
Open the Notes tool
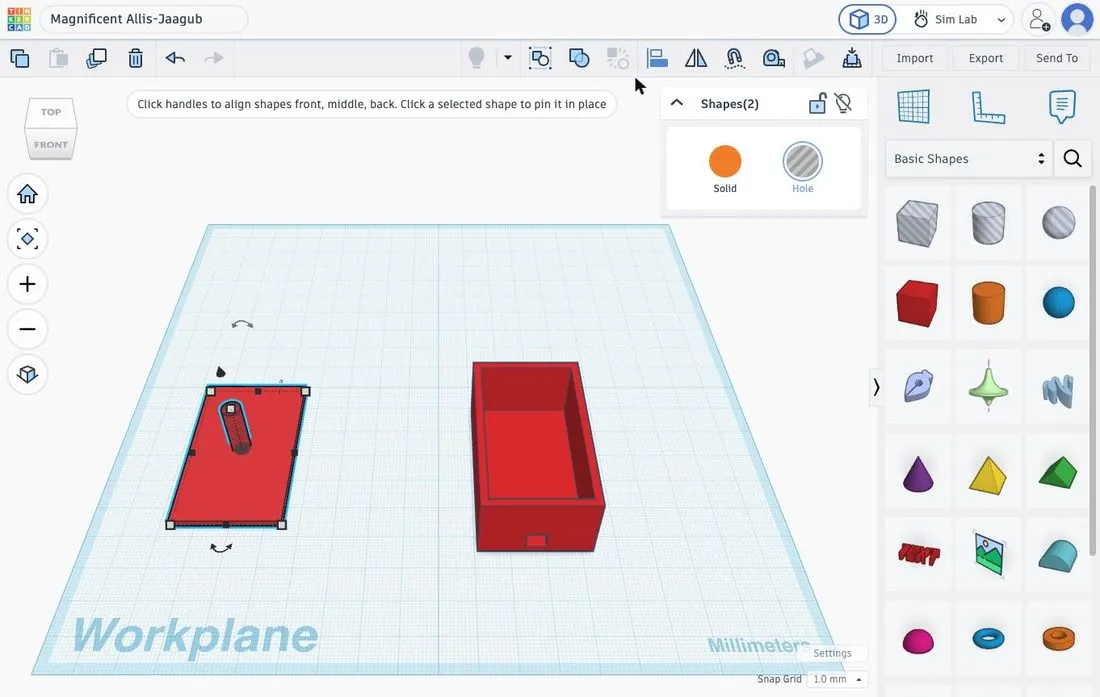pyautogui.click(x=1062, y=107)
